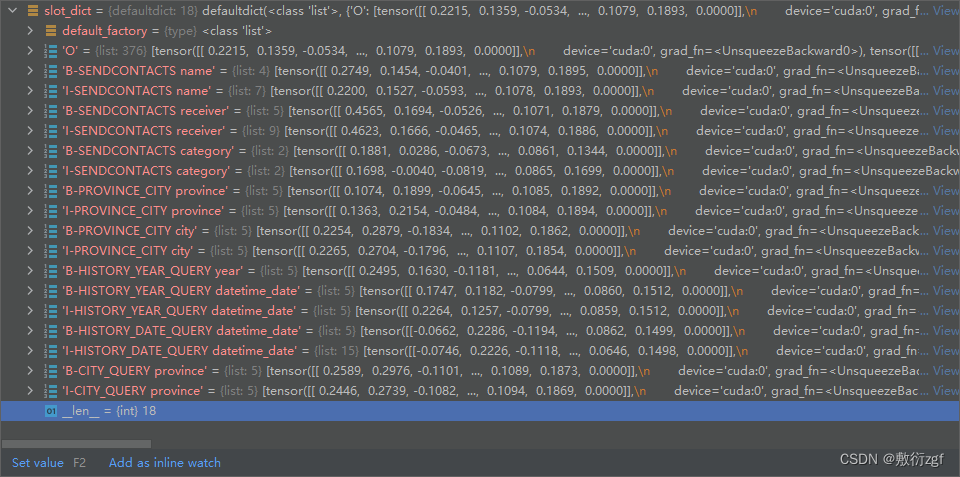The width and height of the screenshot is (960, 477).
Task: Click list icon of 'B-PROVINCE_CITY province'
Action: click(x=51, y=190)
